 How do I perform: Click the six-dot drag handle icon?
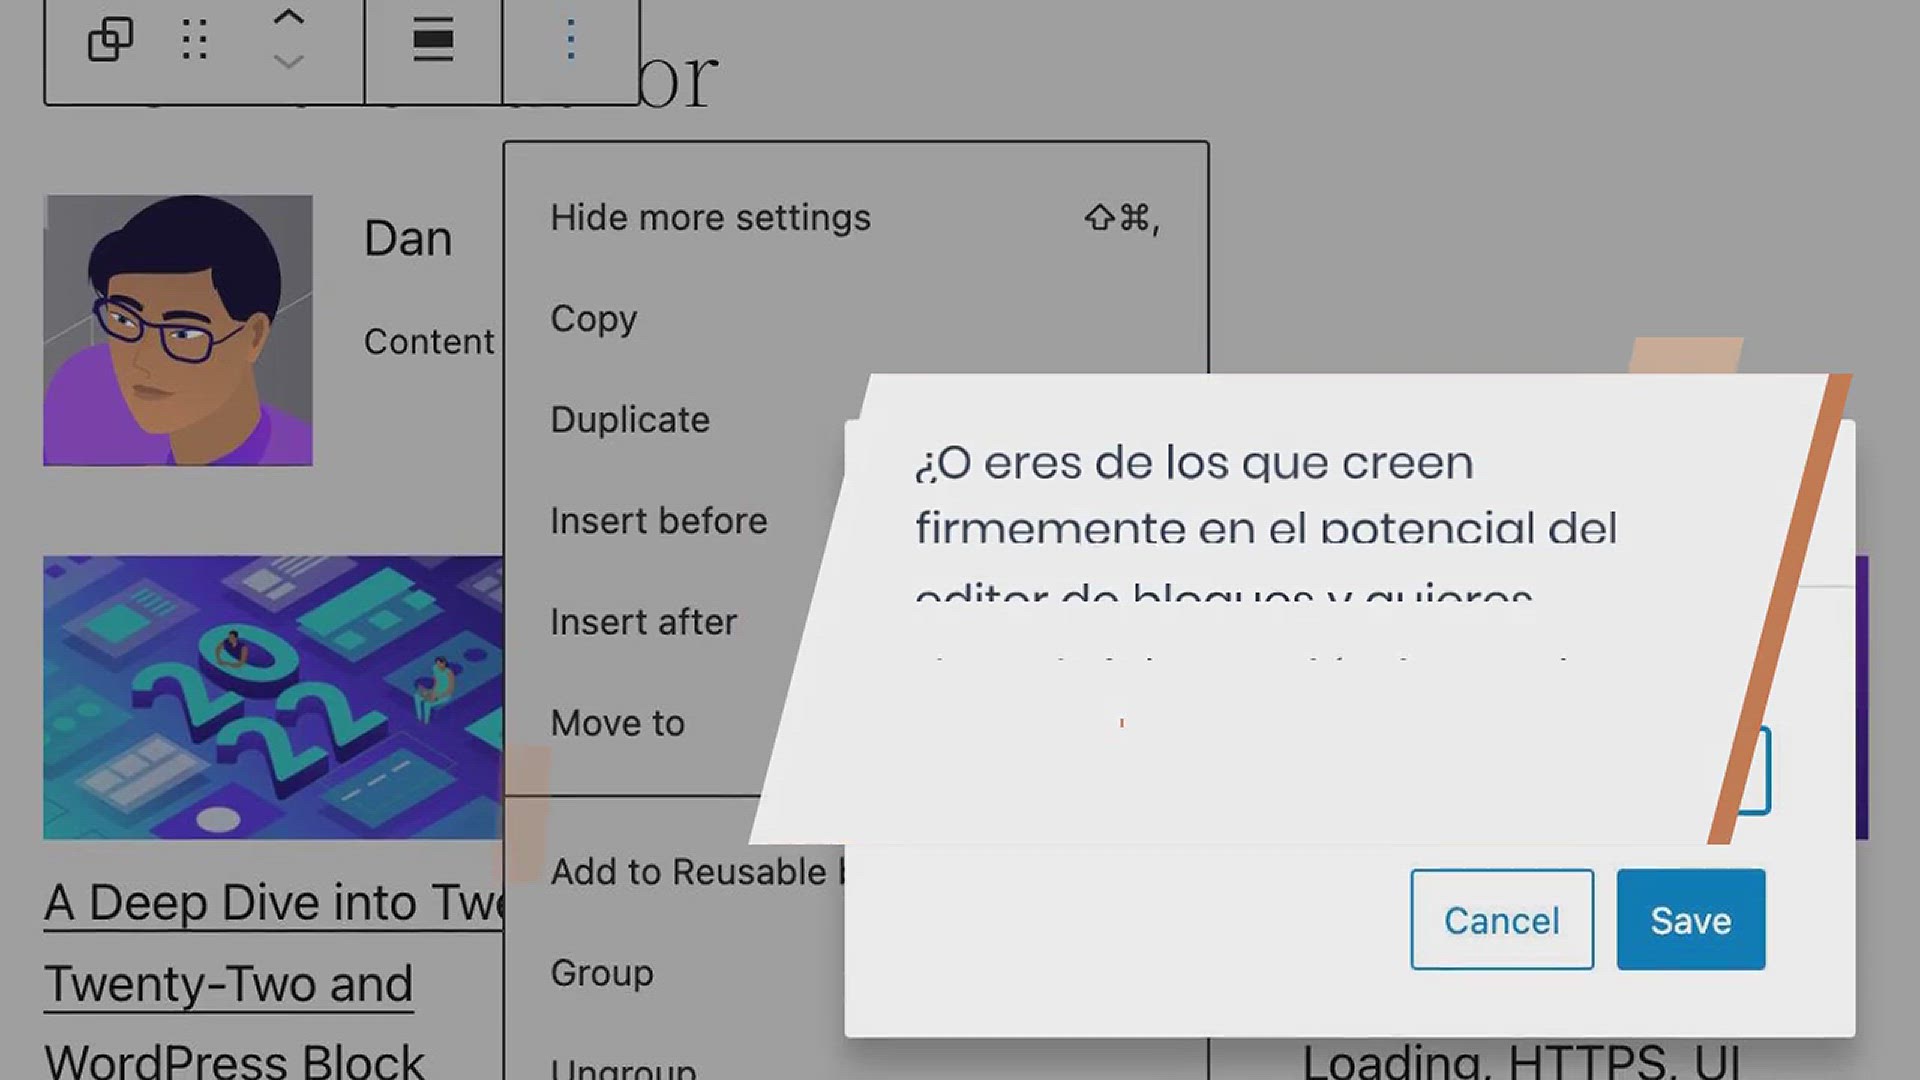tap(195, 40)
